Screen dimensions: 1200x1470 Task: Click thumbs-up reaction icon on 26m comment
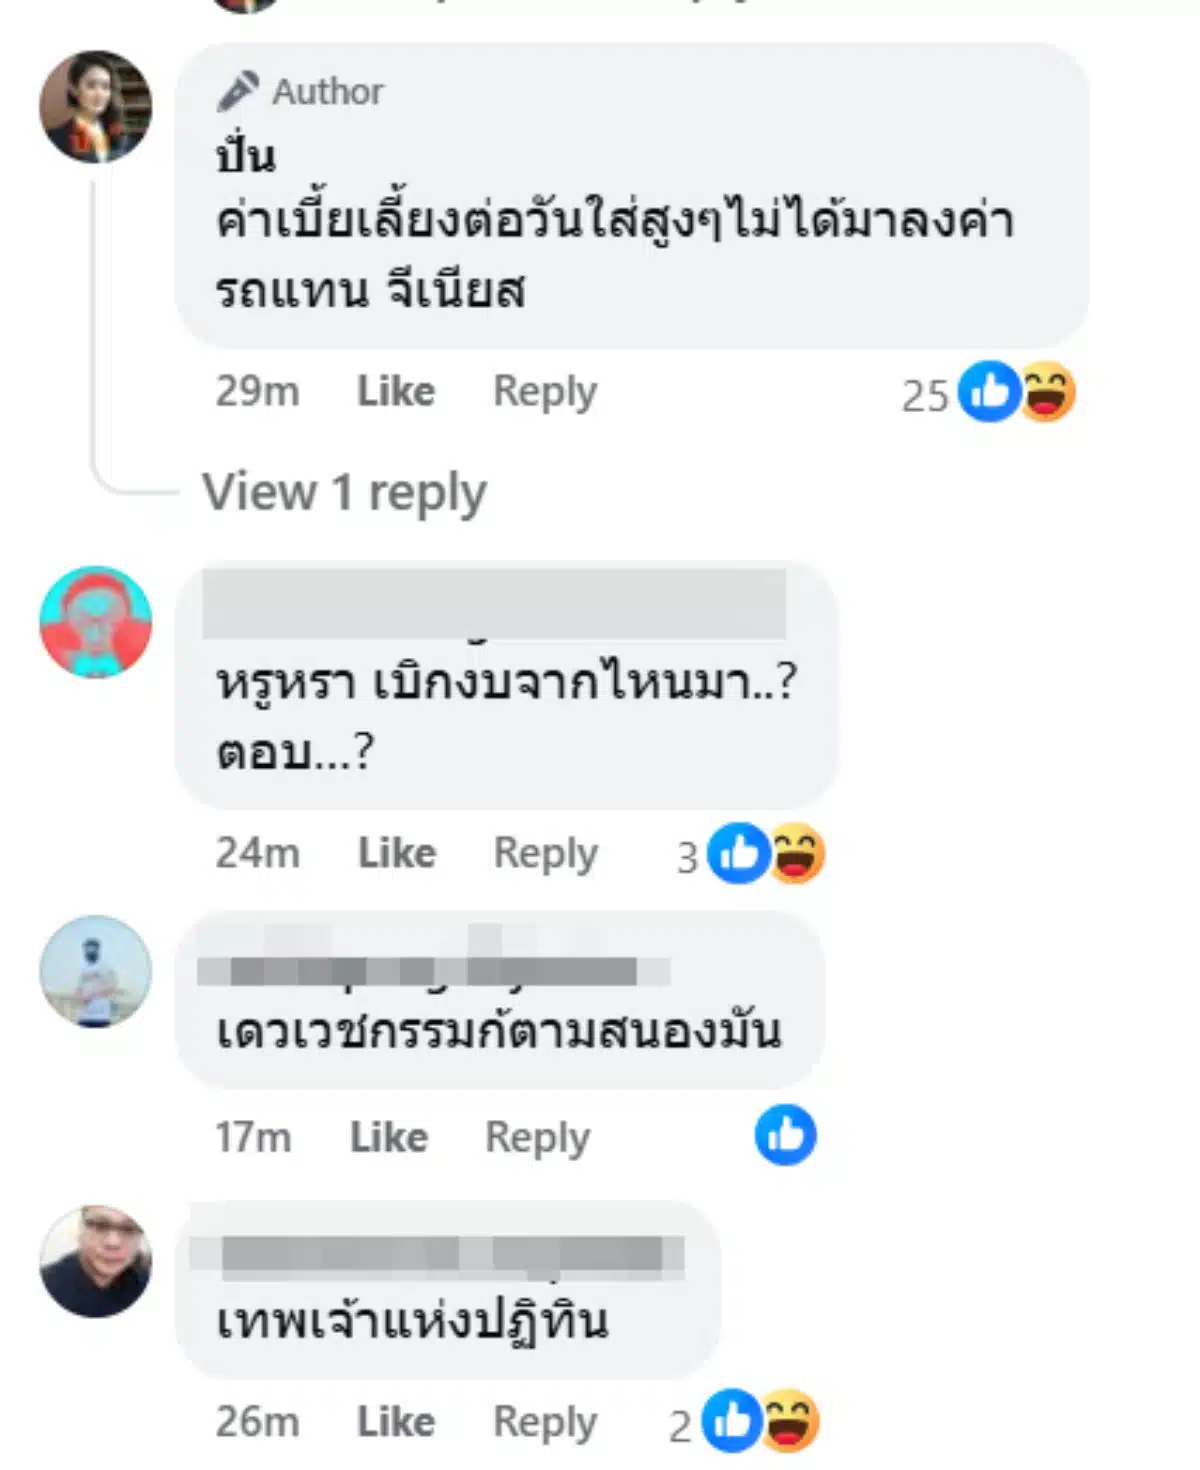tap(732, 1421)
